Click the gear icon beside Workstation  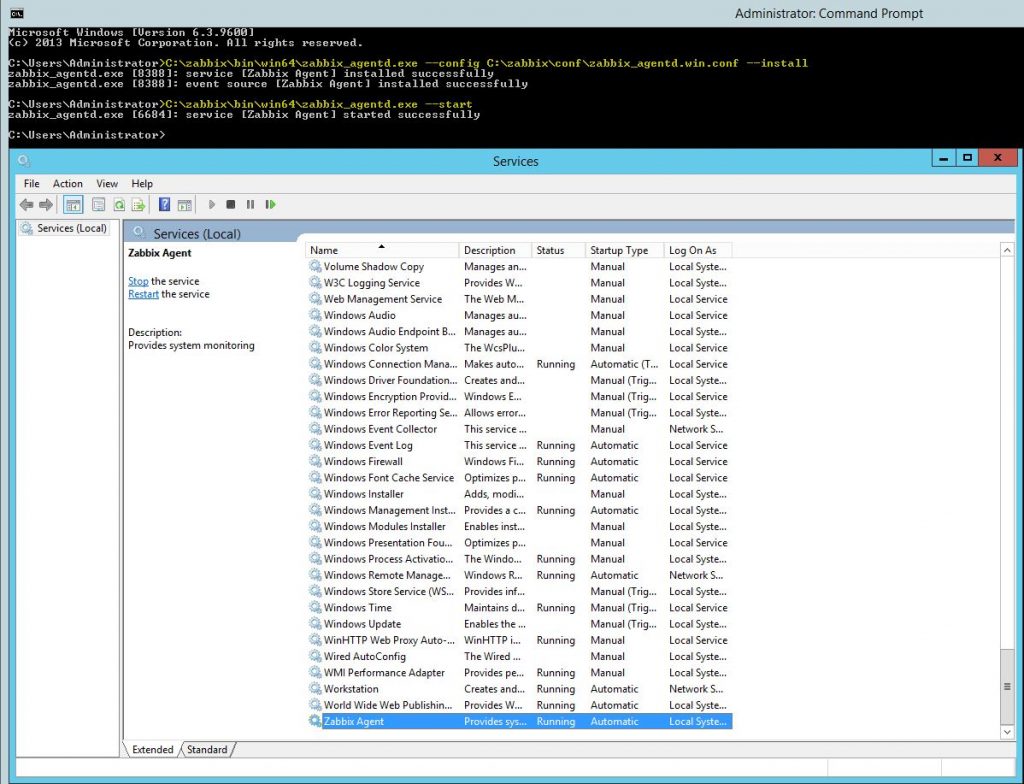coord(315,689)
